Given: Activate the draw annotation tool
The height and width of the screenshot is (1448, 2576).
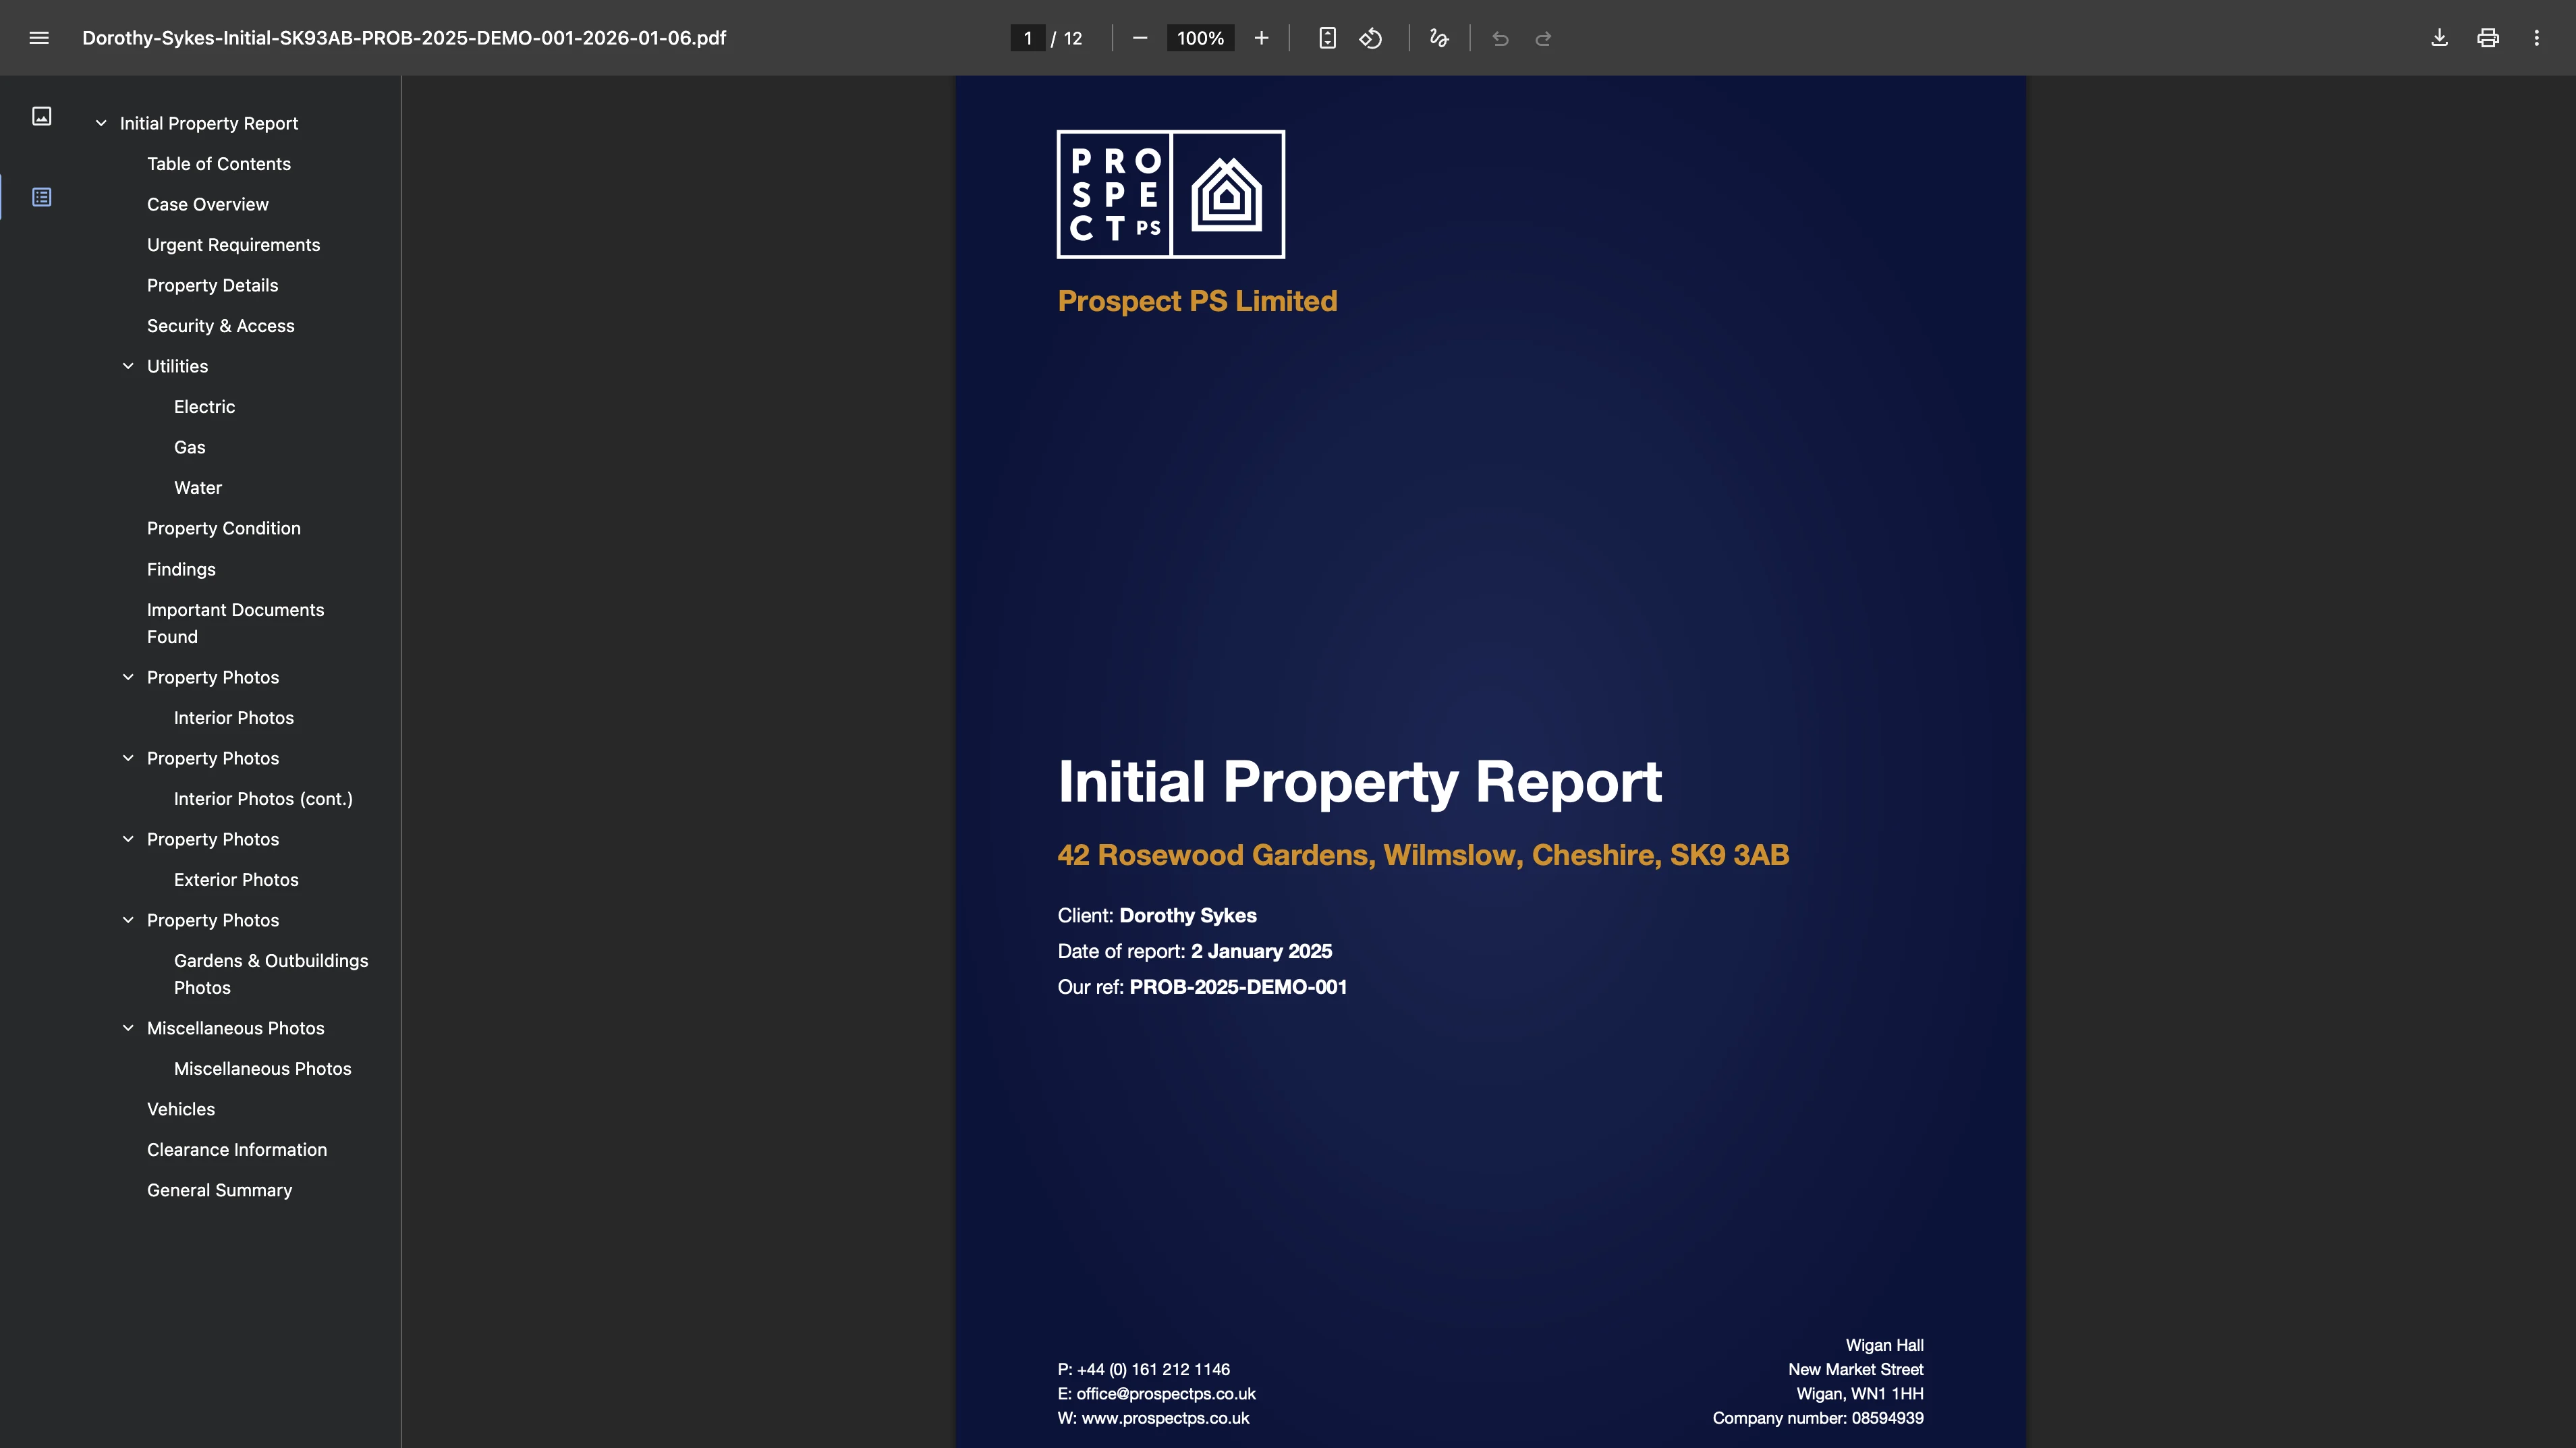Looking at the screenshot, I should coord(1438,38).
